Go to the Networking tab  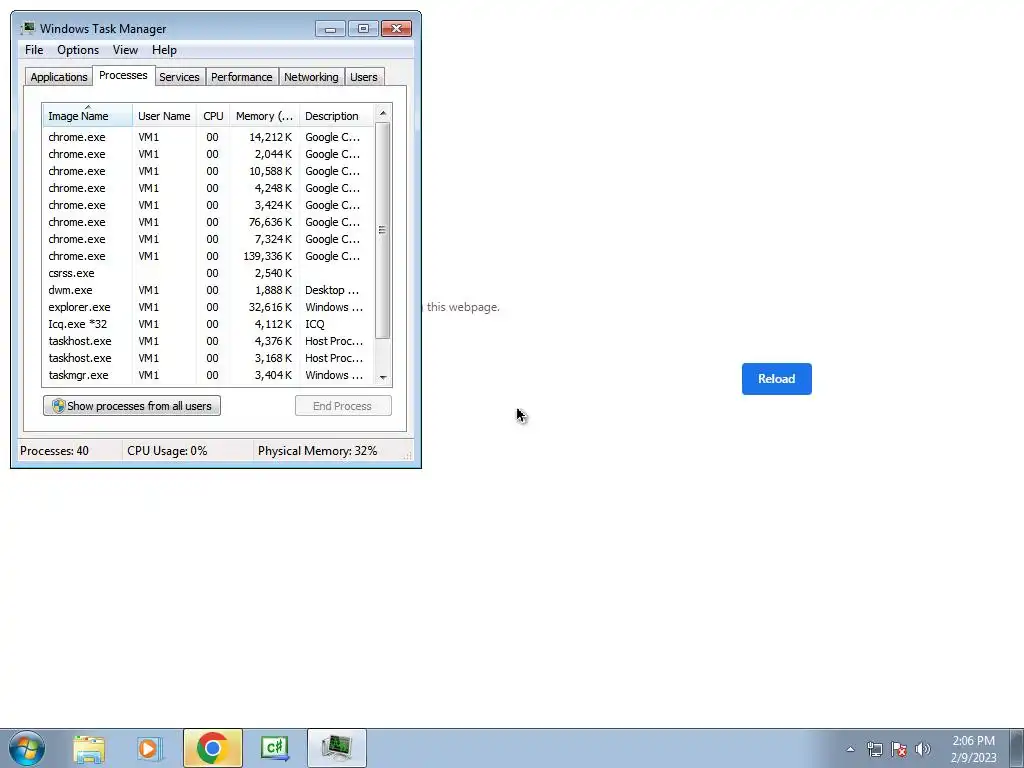click(311, 77)
